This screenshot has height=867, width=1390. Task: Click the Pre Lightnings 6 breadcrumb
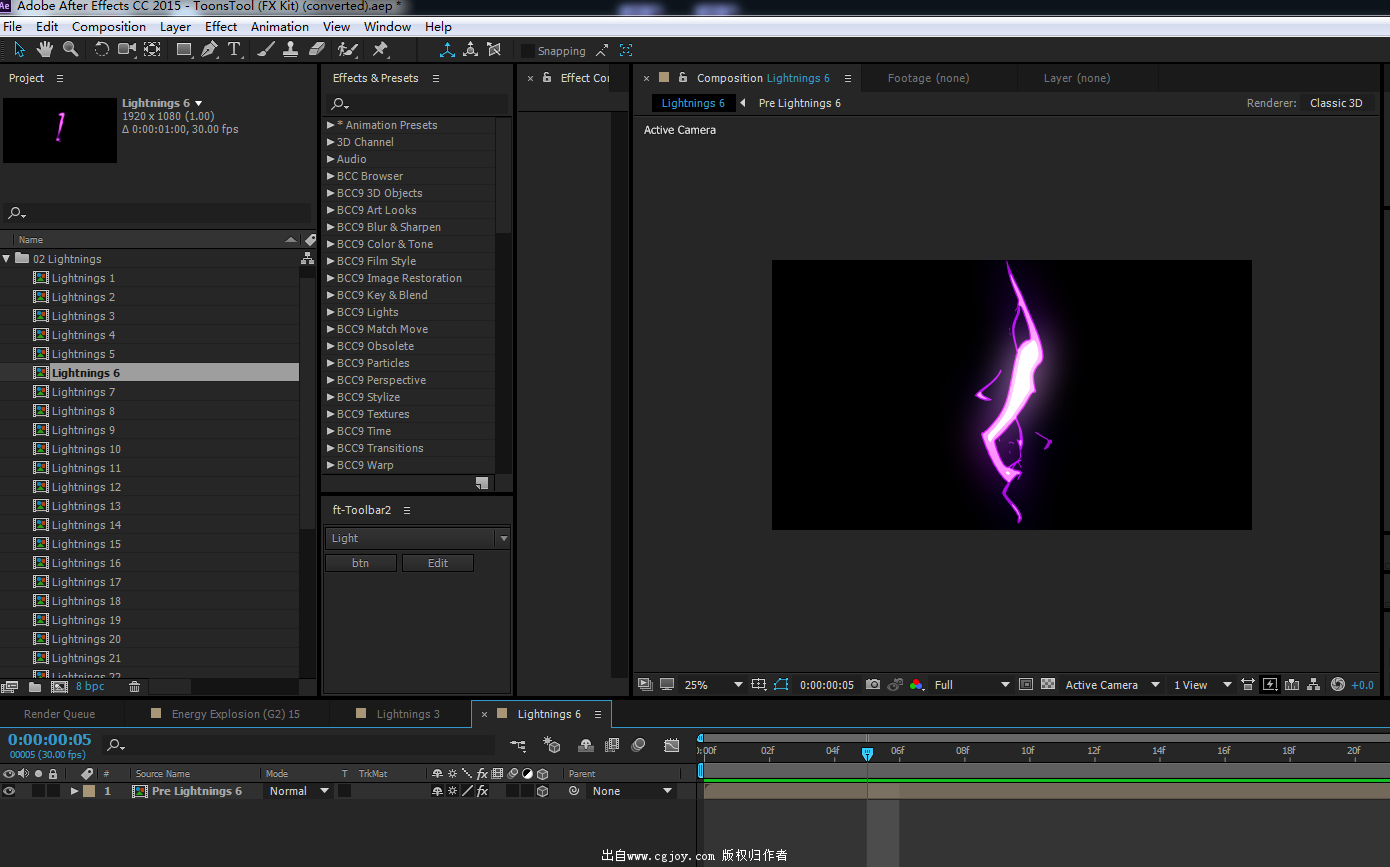(799, 103)
